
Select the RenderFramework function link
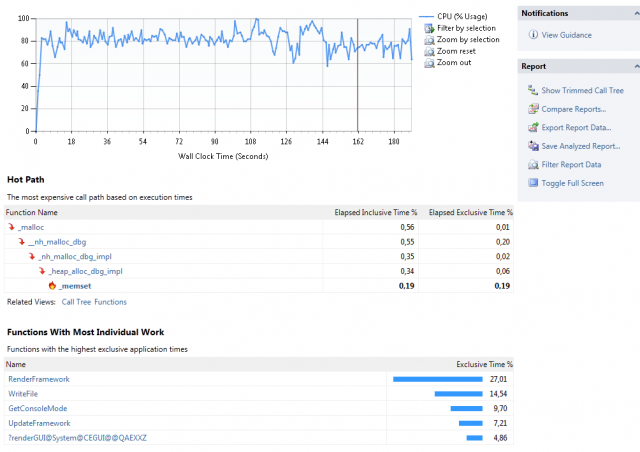click(39, 379)
